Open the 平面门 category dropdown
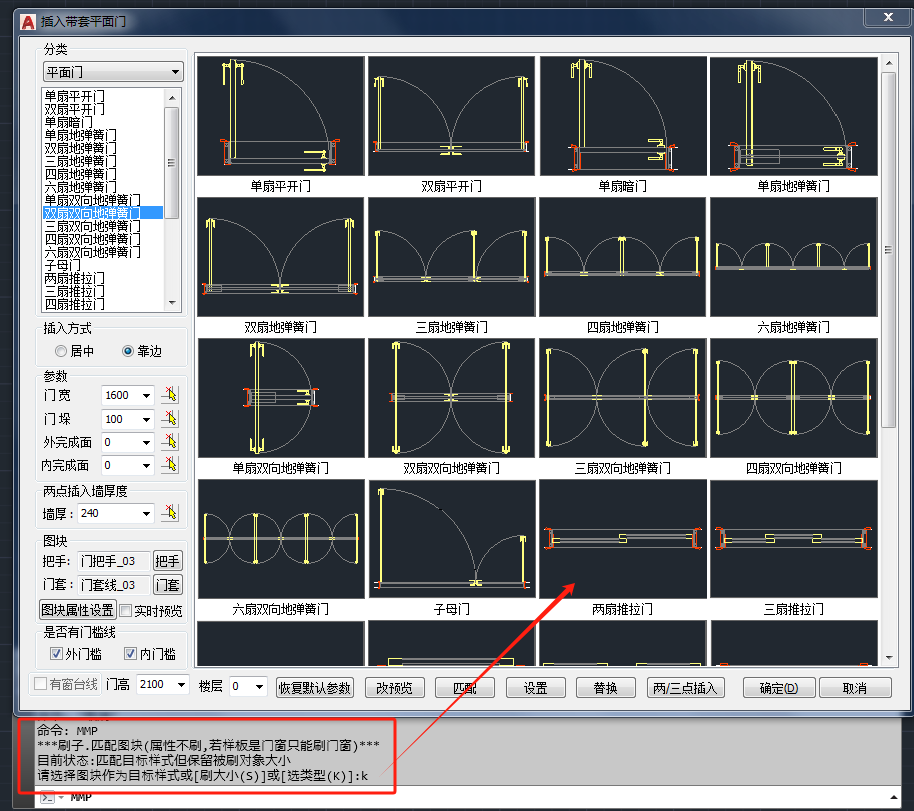The height and width of the screenshot is (811, 914). [x=113, y=72]
